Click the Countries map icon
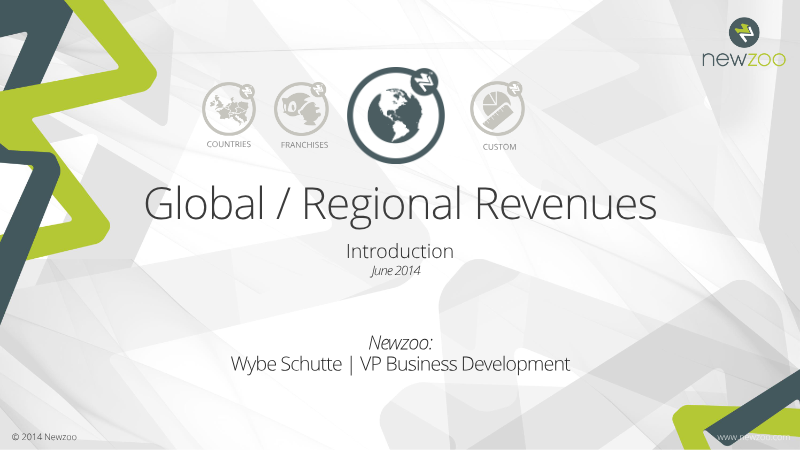The width and height of the screenshot is (800, 450). click(229, 109)
